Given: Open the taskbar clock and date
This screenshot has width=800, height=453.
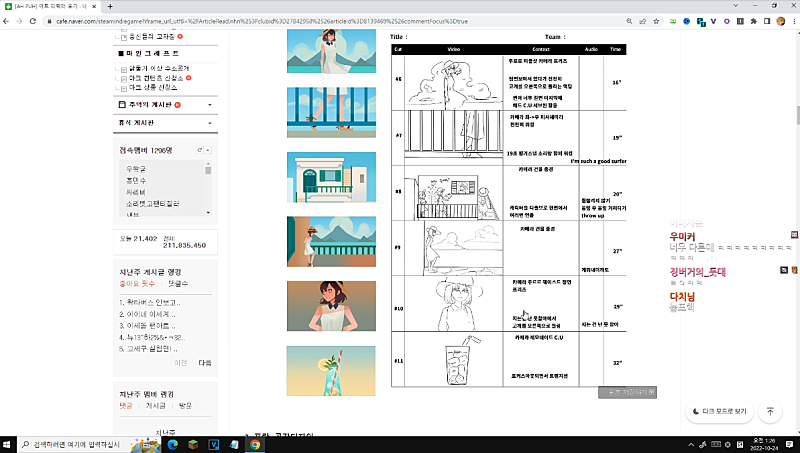Looking at the screenshot, I should (x=766, y=444).
